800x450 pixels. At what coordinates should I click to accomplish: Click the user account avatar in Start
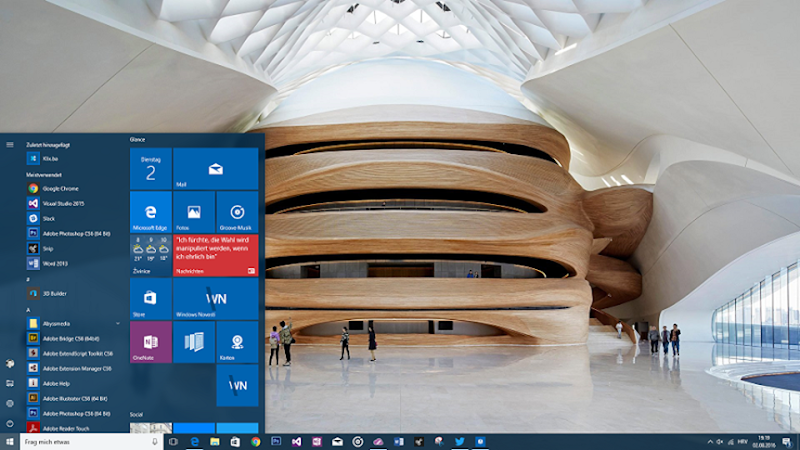tap(10, 364)
